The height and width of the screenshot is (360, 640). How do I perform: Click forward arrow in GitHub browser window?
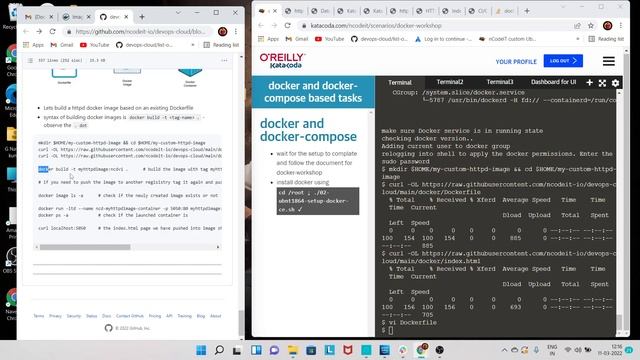[39, 31]
